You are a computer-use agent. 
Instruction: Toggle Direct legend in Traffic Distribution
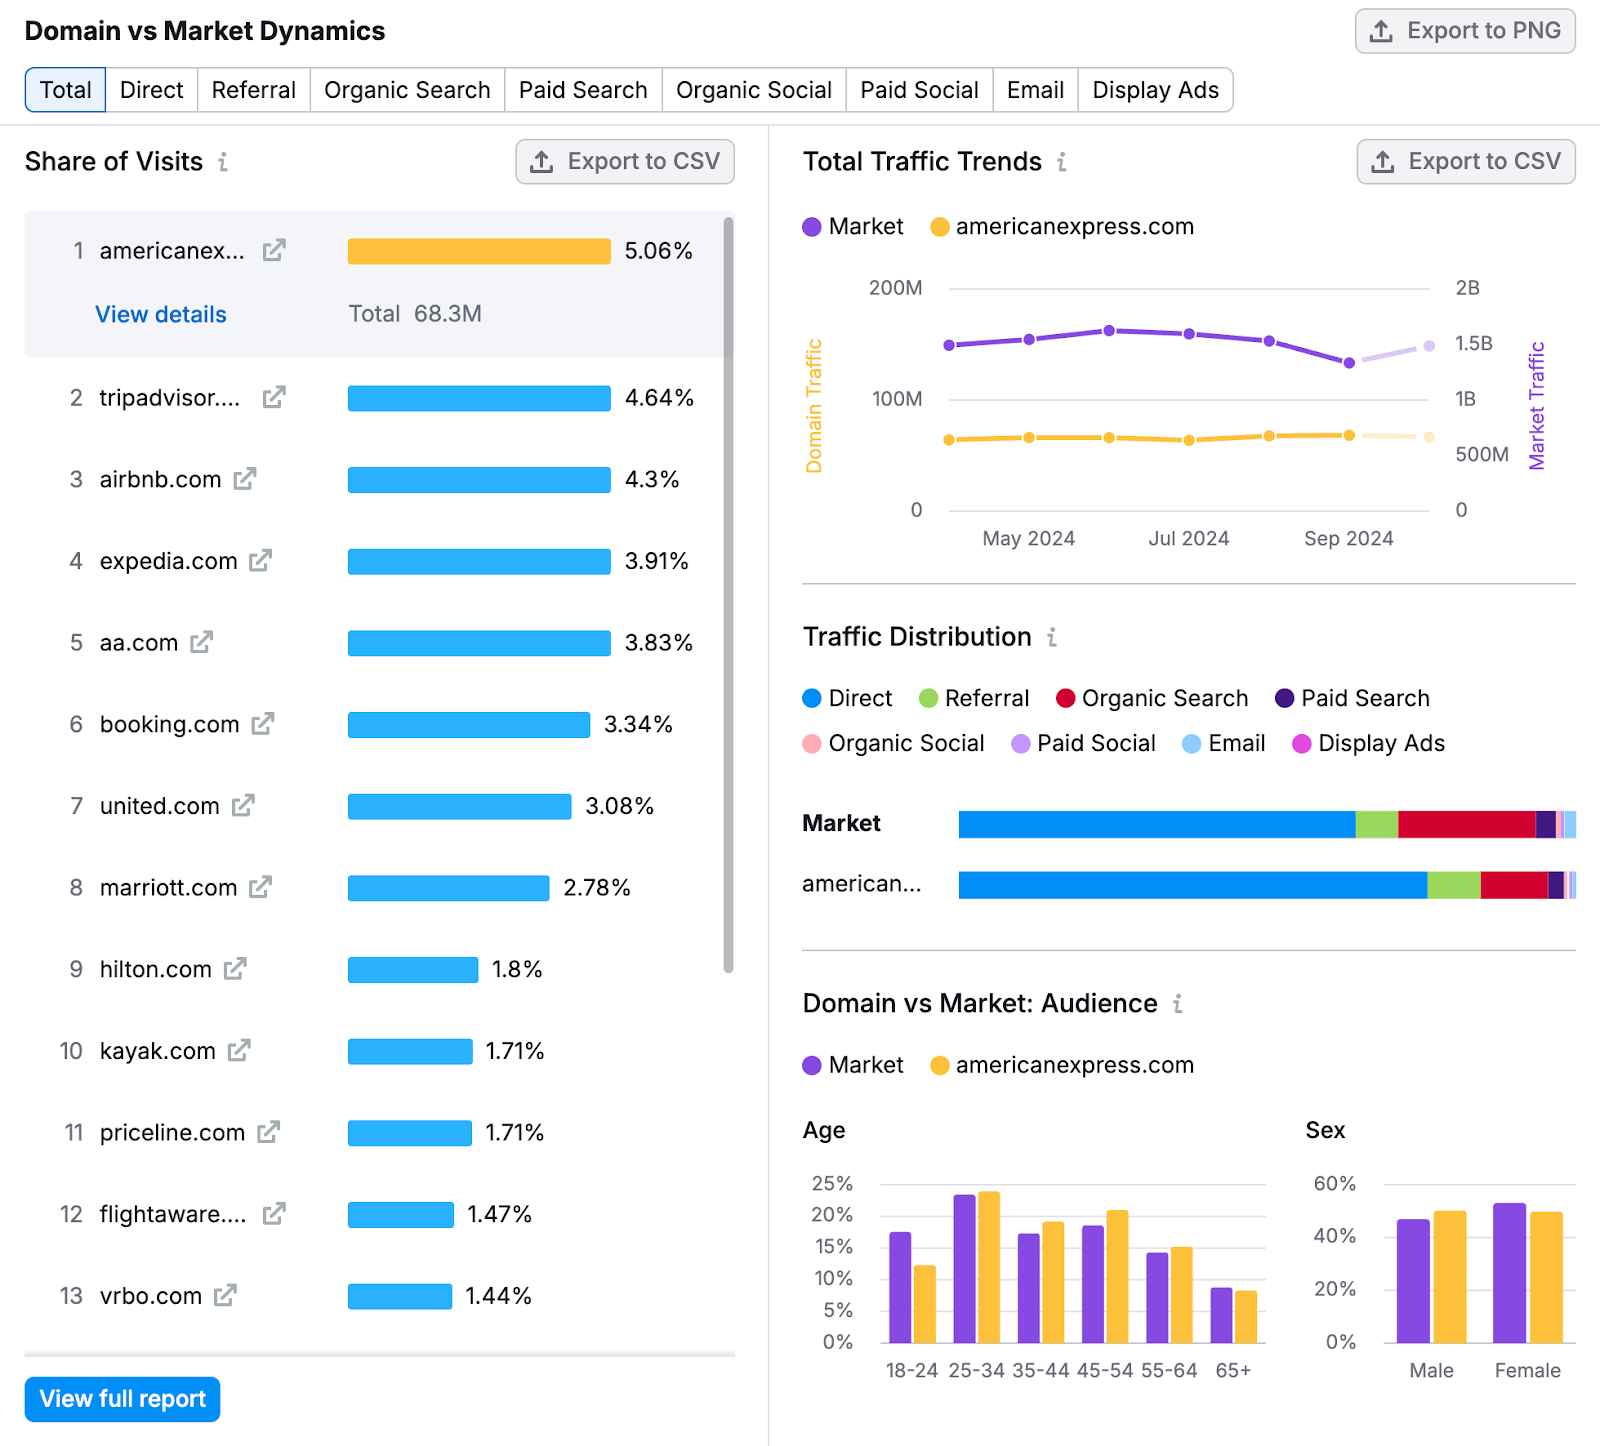coord(847,698)
